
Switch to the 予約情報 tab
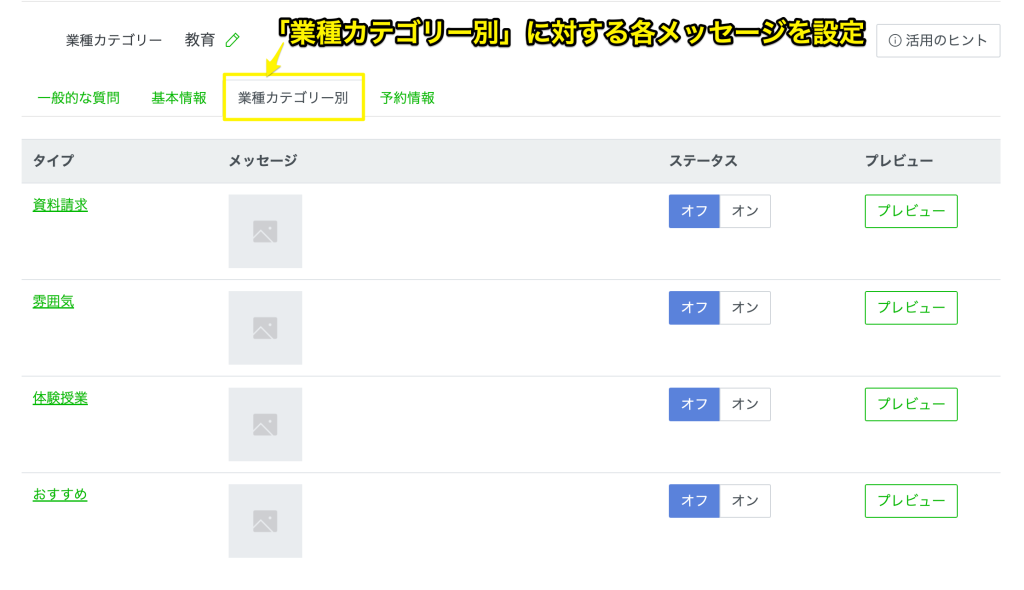point(405,98)
